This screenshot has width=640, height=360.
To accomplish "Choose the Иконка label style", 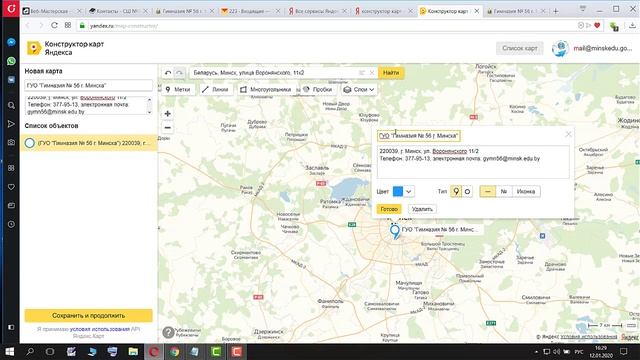I will tap(526, 191).
